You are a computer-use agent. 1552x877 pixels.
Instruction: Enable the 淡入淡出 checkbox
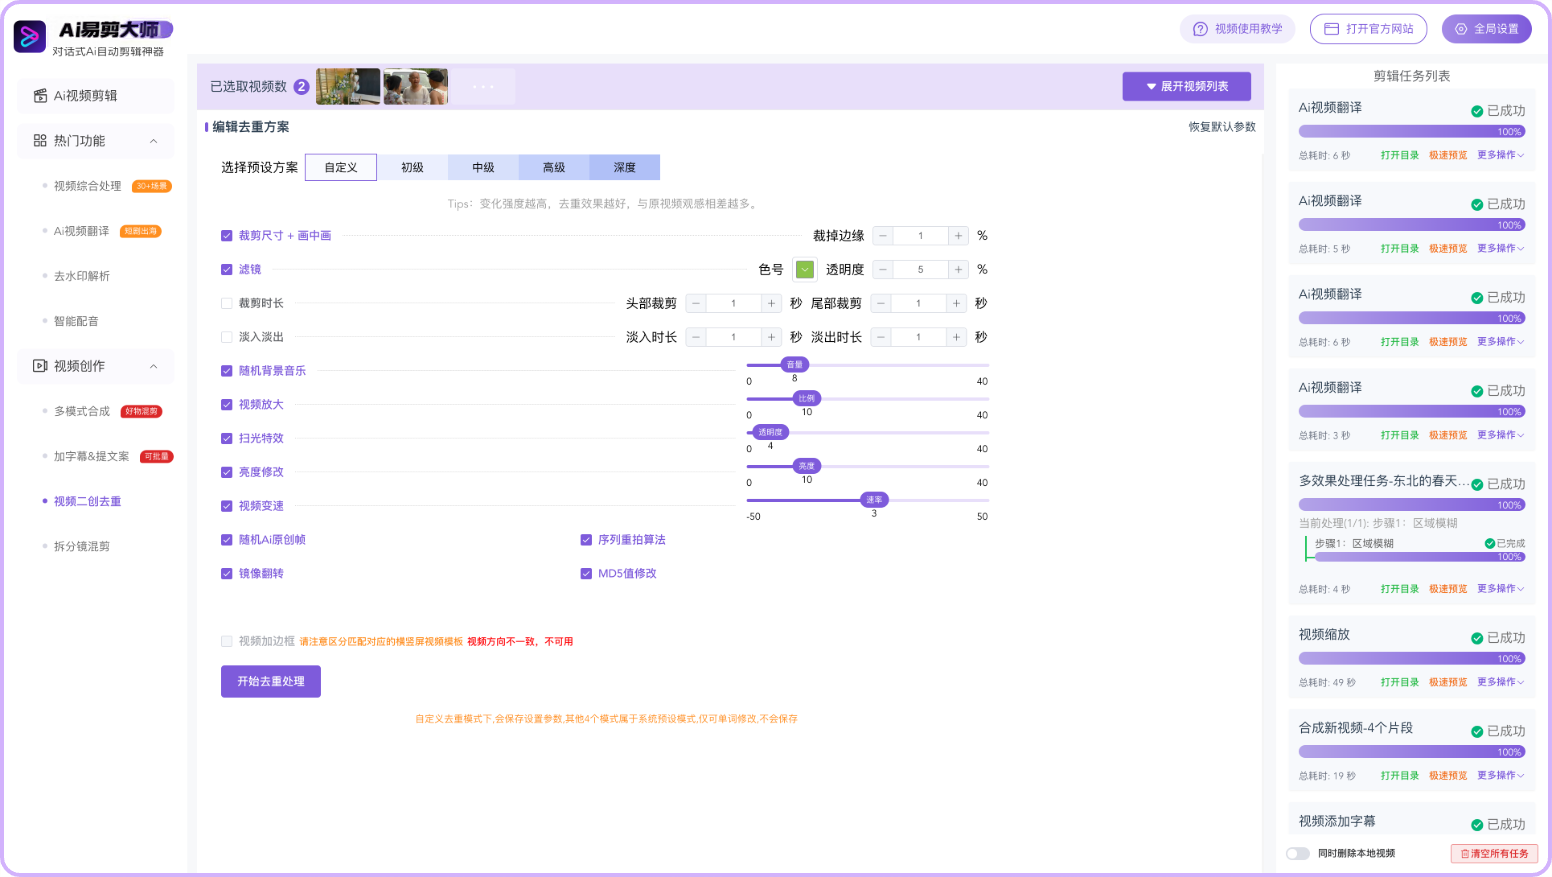pyautogui.click(x=227, y=337)
